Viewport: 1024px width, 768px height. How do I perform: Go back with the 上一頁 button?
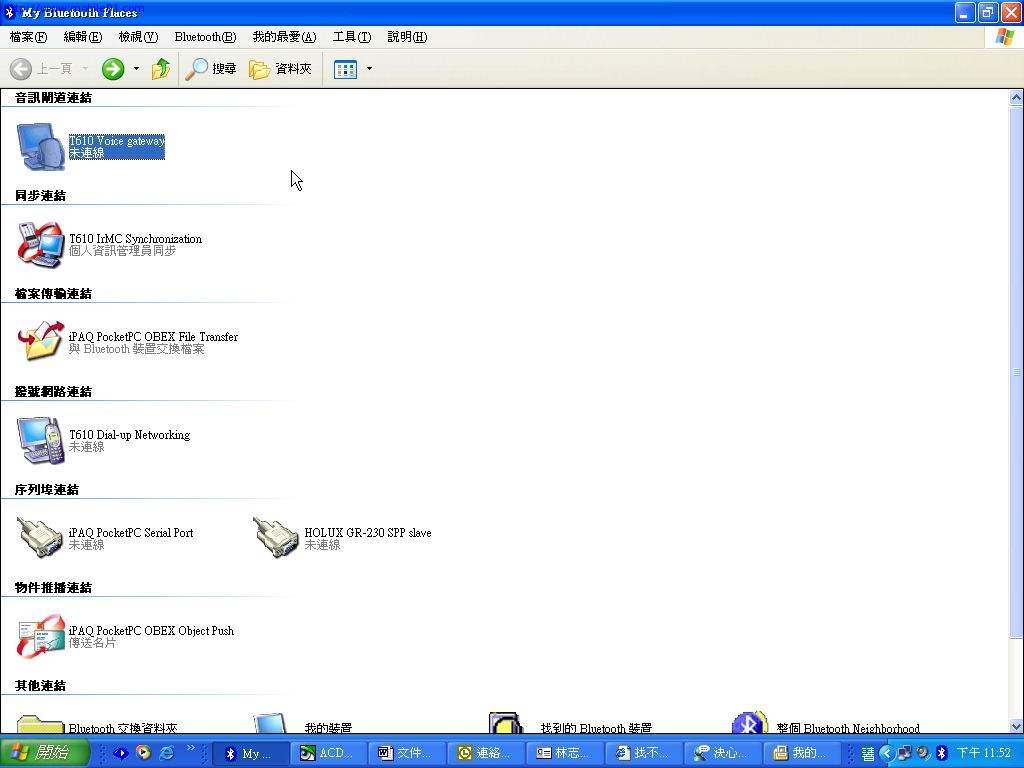coord(41,69)
